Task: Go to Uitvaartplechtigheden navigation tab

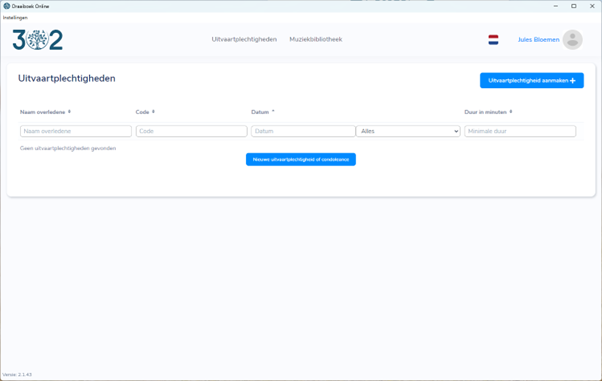Action: [244, 40]
